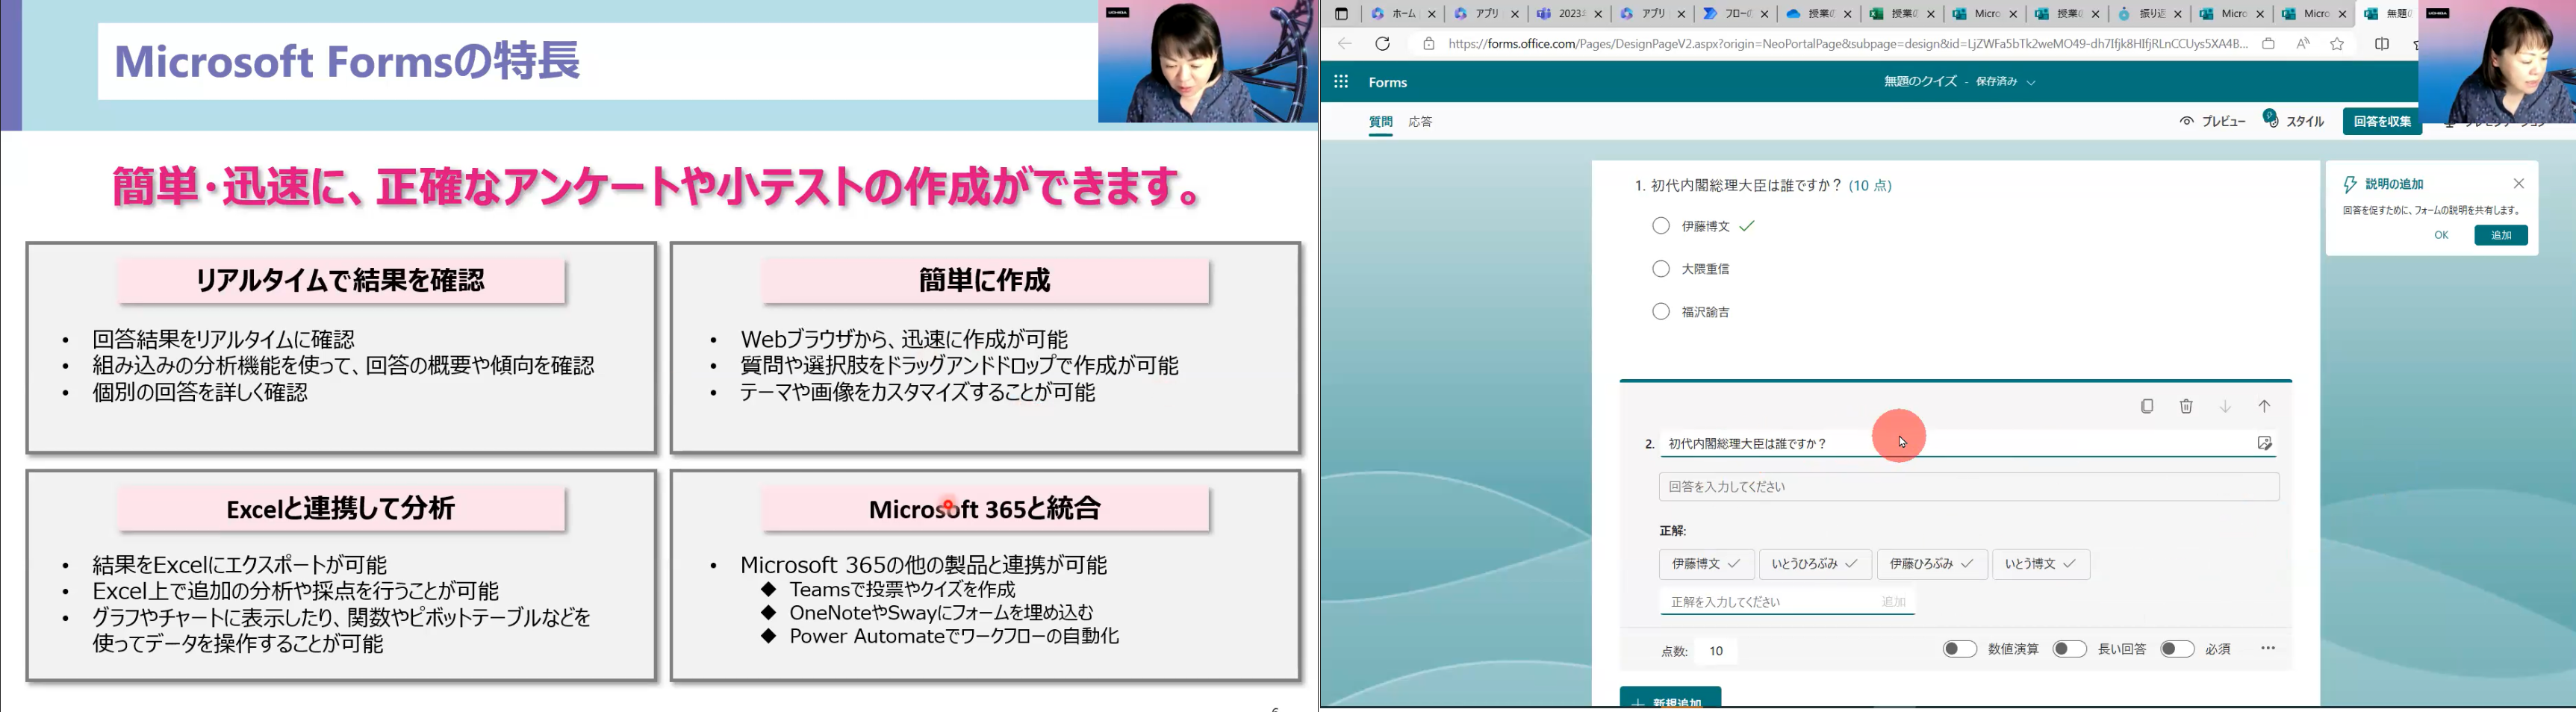
Task: Click 追加 next to the 正解 input
Action: coord(1893,602)
